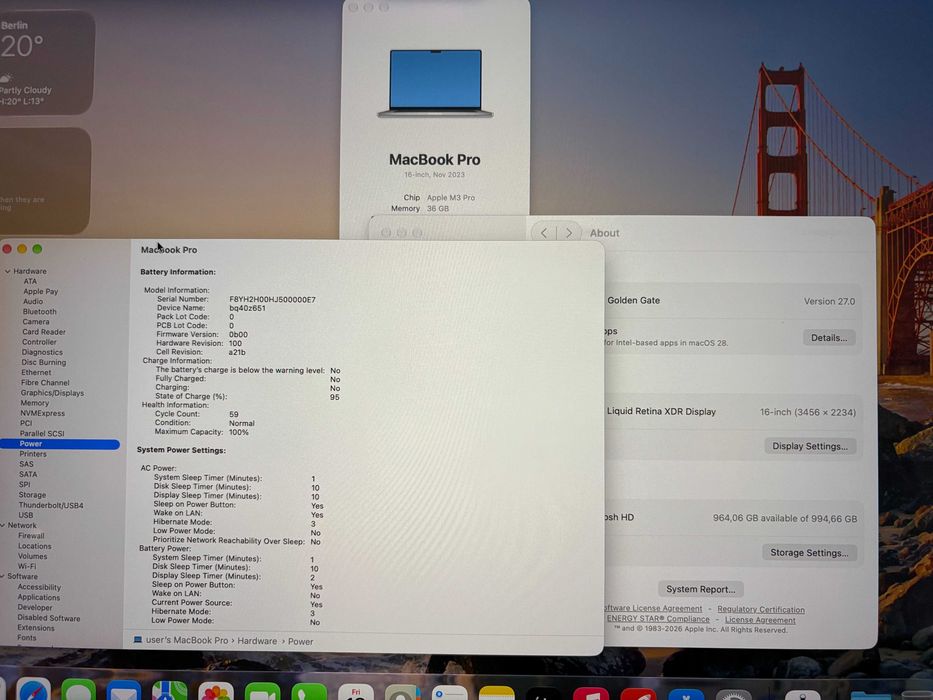Click the computer icon in path bar
Viewport: 933px width, 700px height.
click(x=138, y=640)
